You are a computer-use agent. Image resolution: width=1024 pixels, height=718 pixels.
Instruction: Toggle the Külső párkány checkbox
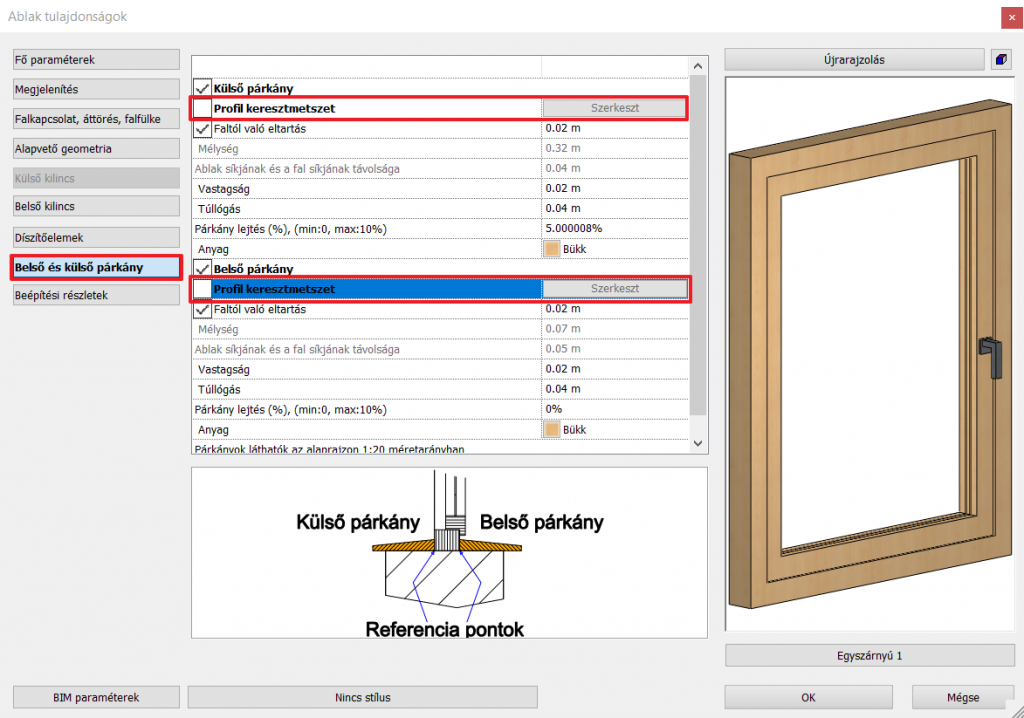(202, 88)
